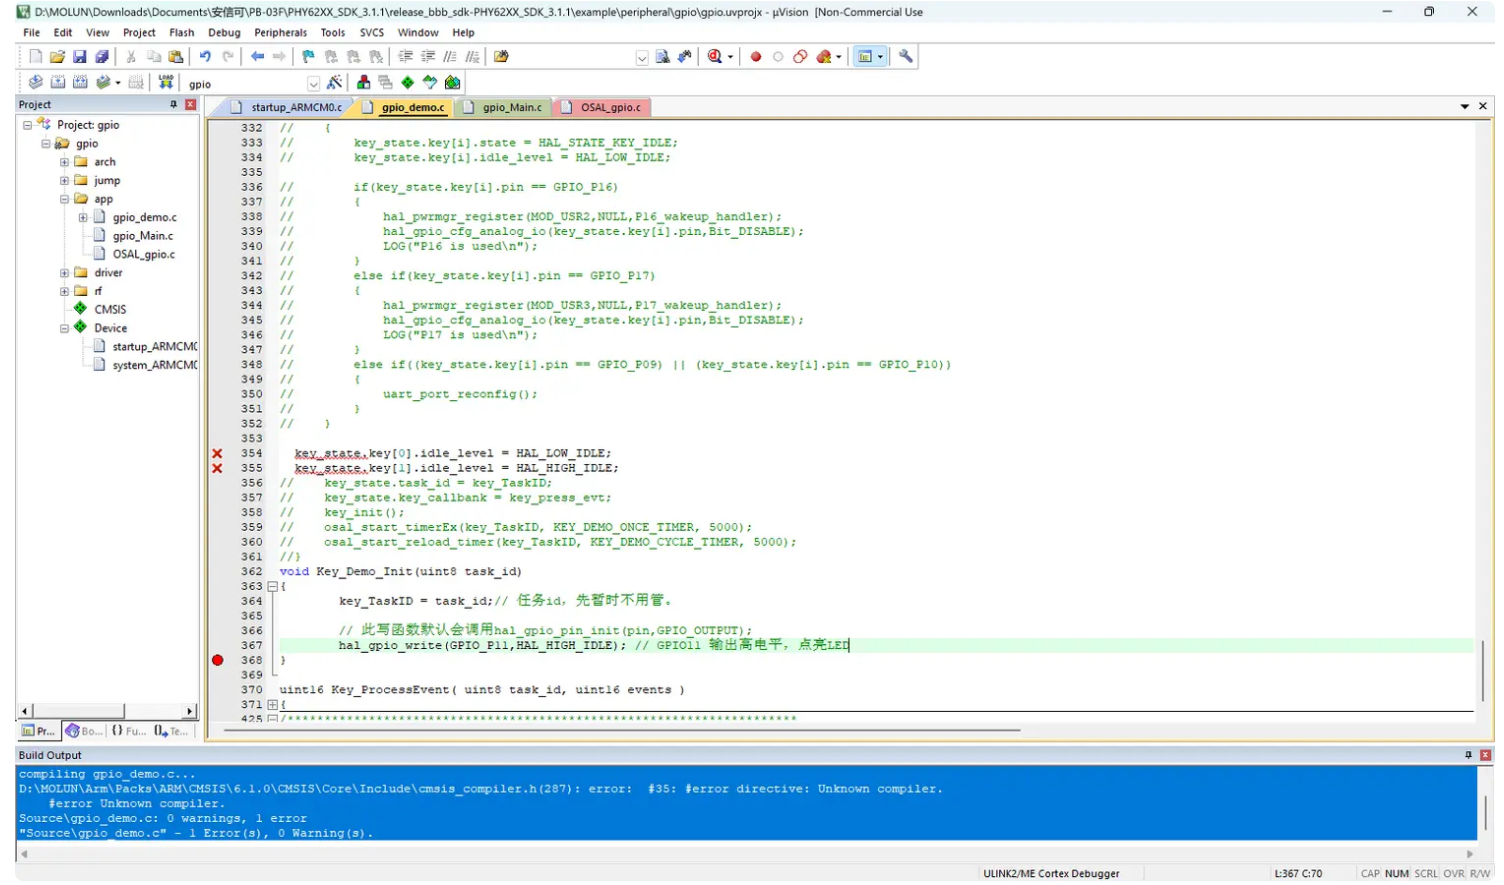Open Configuration wrench icon

[906, 57]
